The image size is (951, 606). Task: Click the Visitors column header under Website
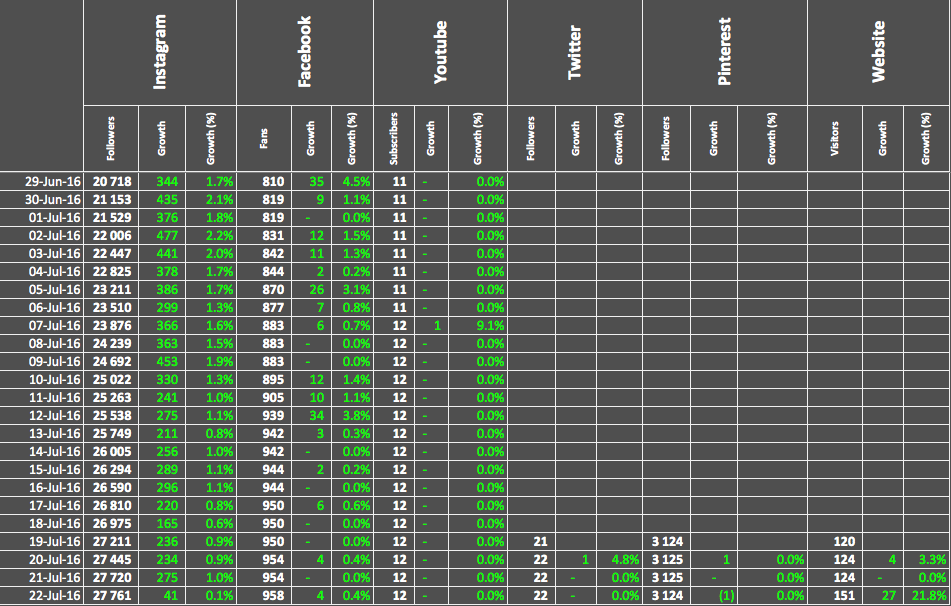(835, 138)
